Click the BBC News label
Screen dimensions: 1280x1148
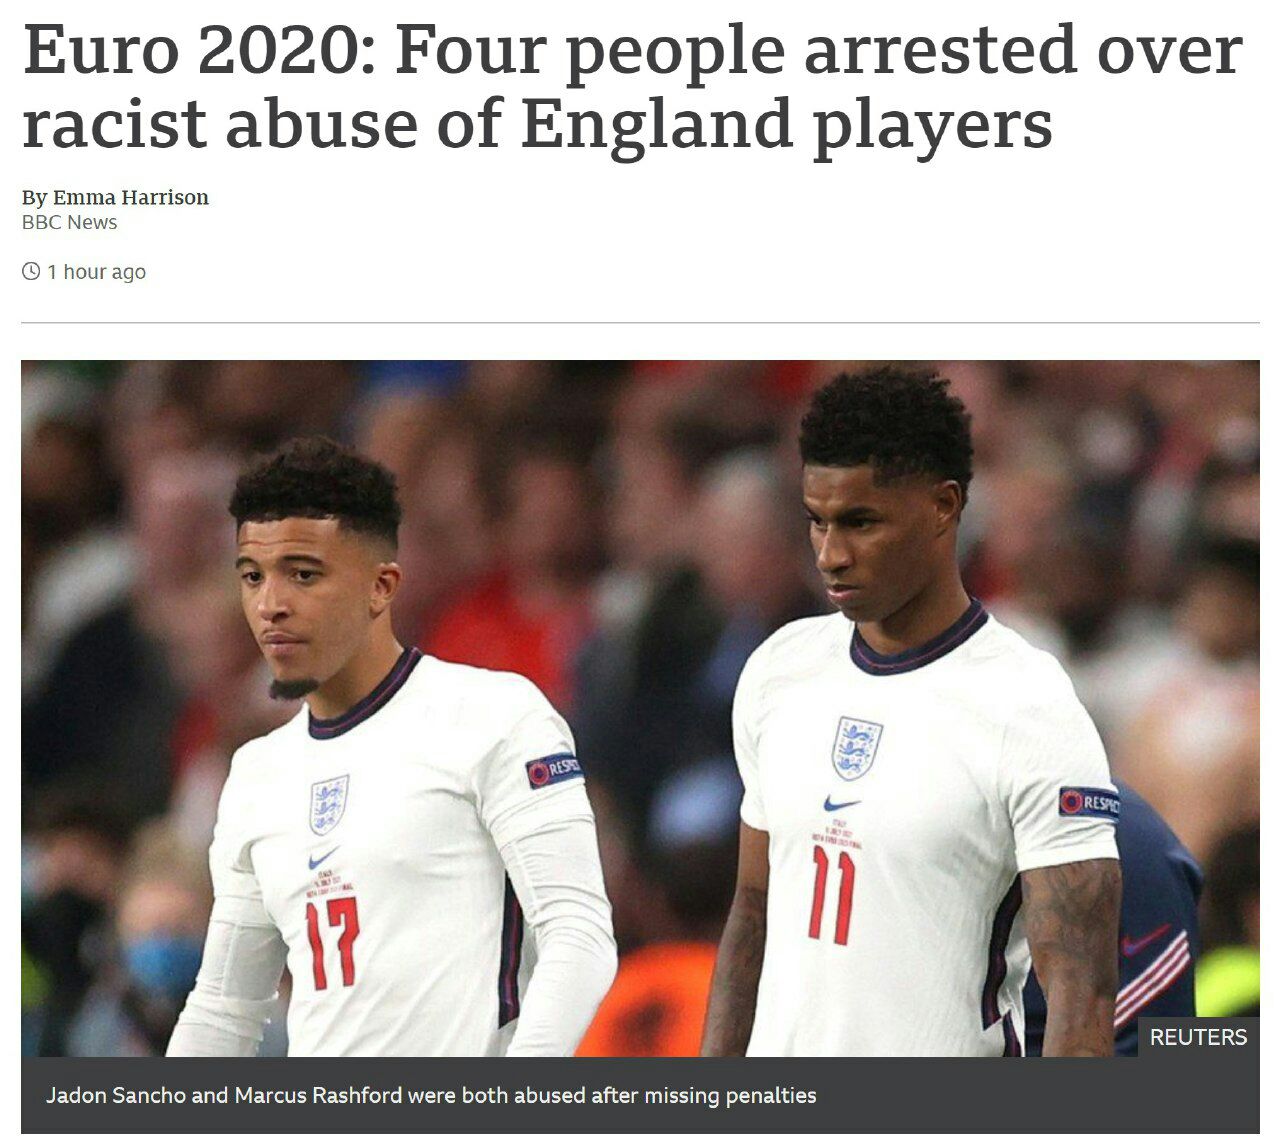69,222
